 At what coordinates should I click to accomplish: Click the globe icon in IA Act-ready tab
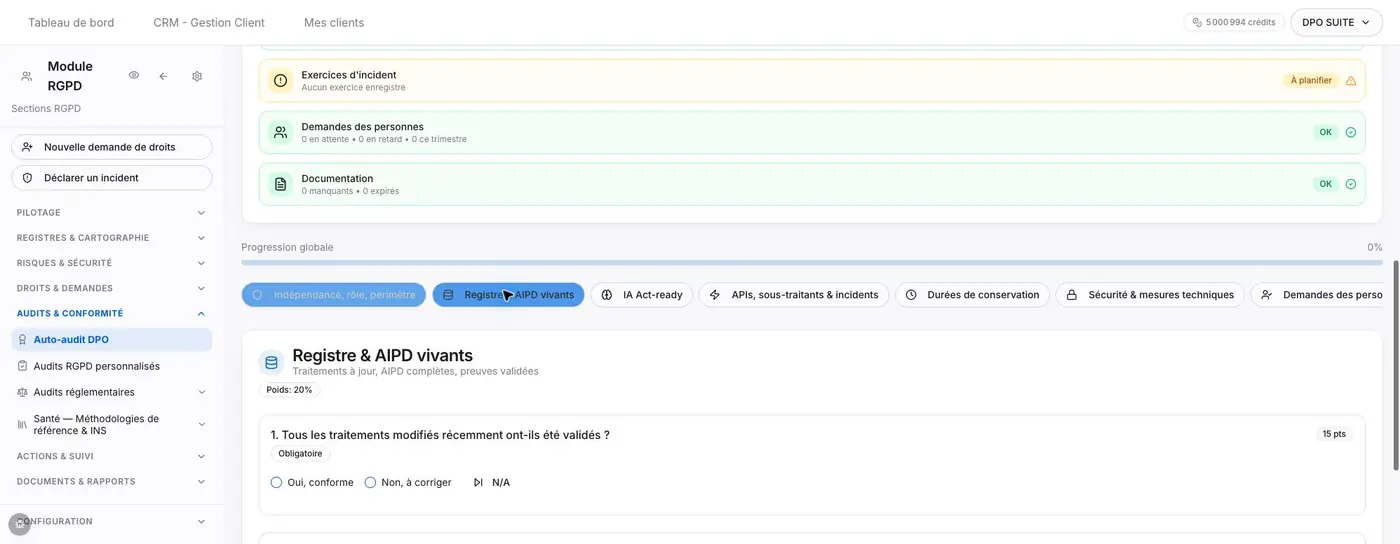click(x=607, y=295)
